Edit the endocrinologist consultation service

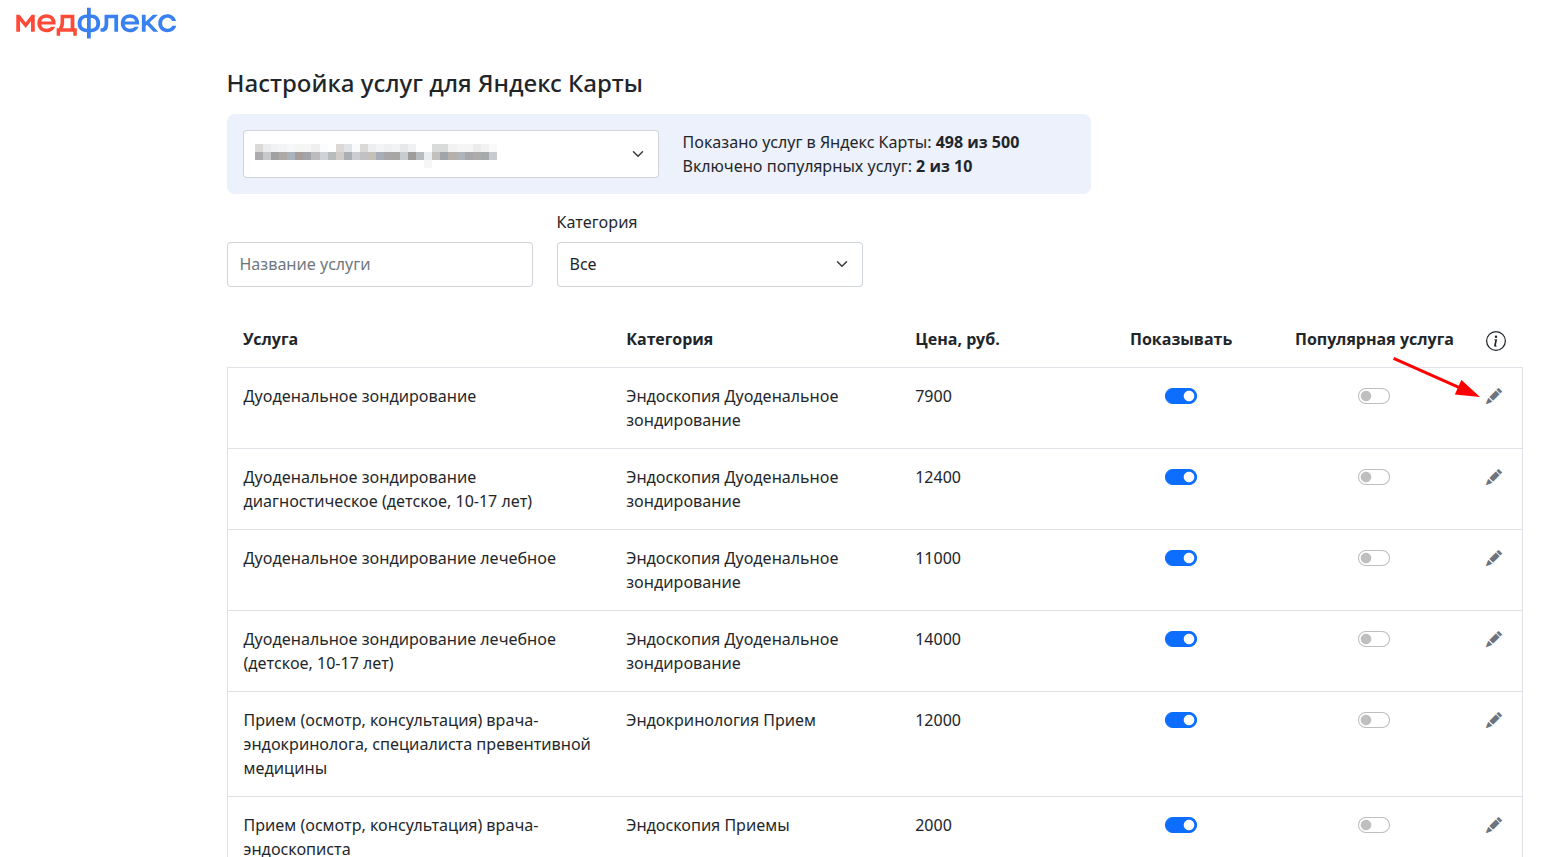1493,721
